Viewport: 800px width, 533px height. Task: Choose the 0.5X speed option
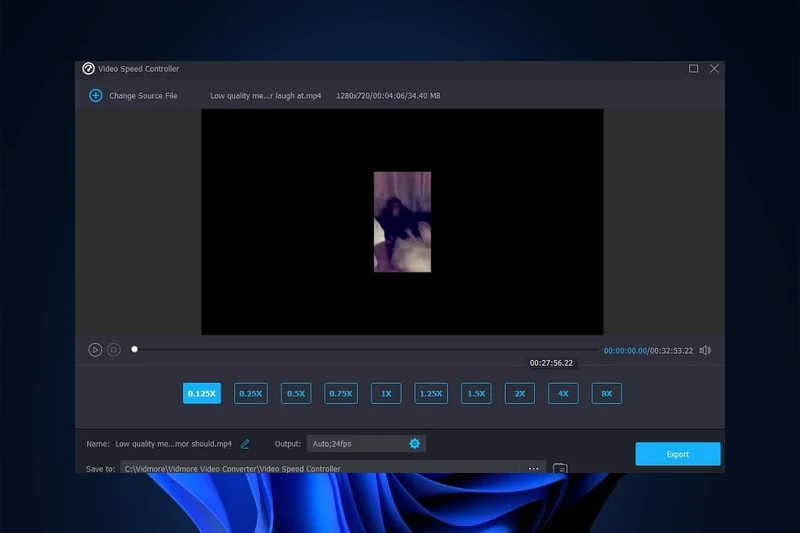[296, 393]
